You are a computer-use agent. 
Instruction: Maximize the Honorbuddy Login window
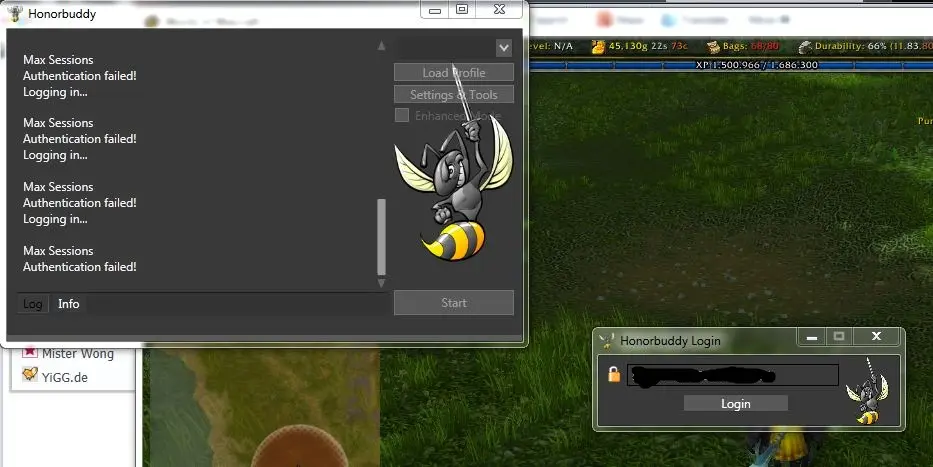tap(839, 337)
